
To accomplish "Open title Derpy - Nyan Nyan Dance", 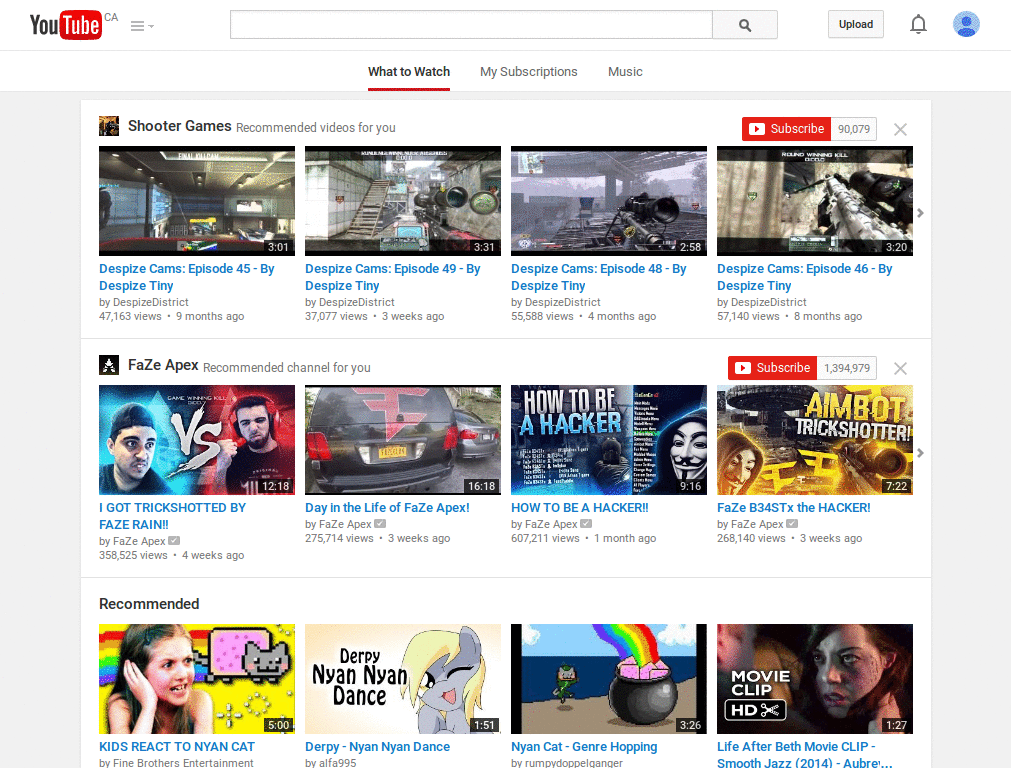I will [x=377, y=746].
